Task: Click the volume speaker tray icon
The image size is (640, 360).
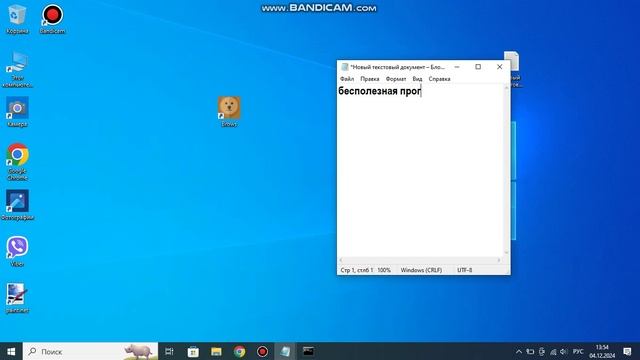Action: point(564,351)
